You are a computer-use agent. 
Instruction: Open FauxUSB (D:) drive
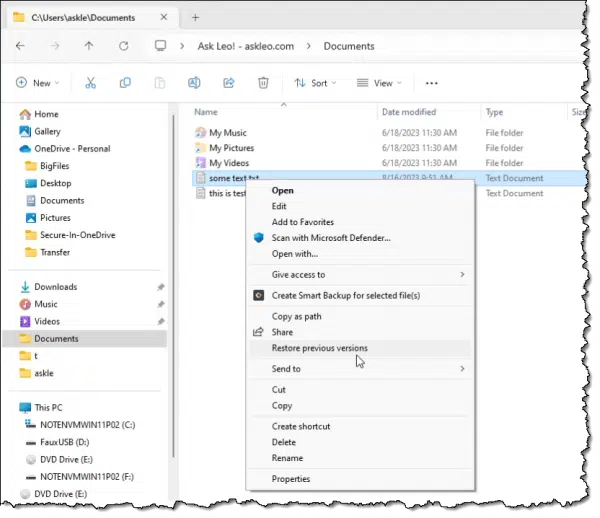64,442
